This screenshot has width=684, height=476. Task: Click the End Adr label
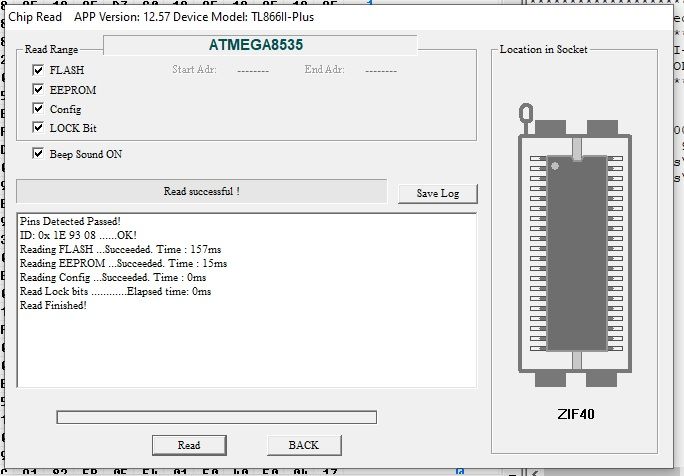(x=324, y=69)
